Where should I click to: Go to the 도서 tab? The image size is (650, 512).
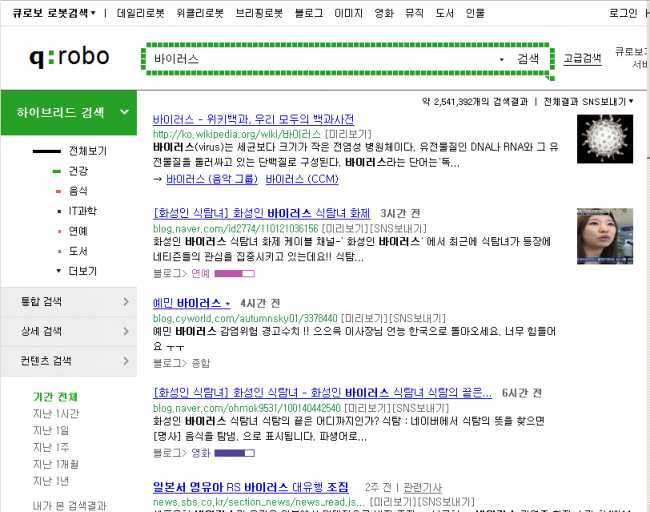tap(444, 13)
